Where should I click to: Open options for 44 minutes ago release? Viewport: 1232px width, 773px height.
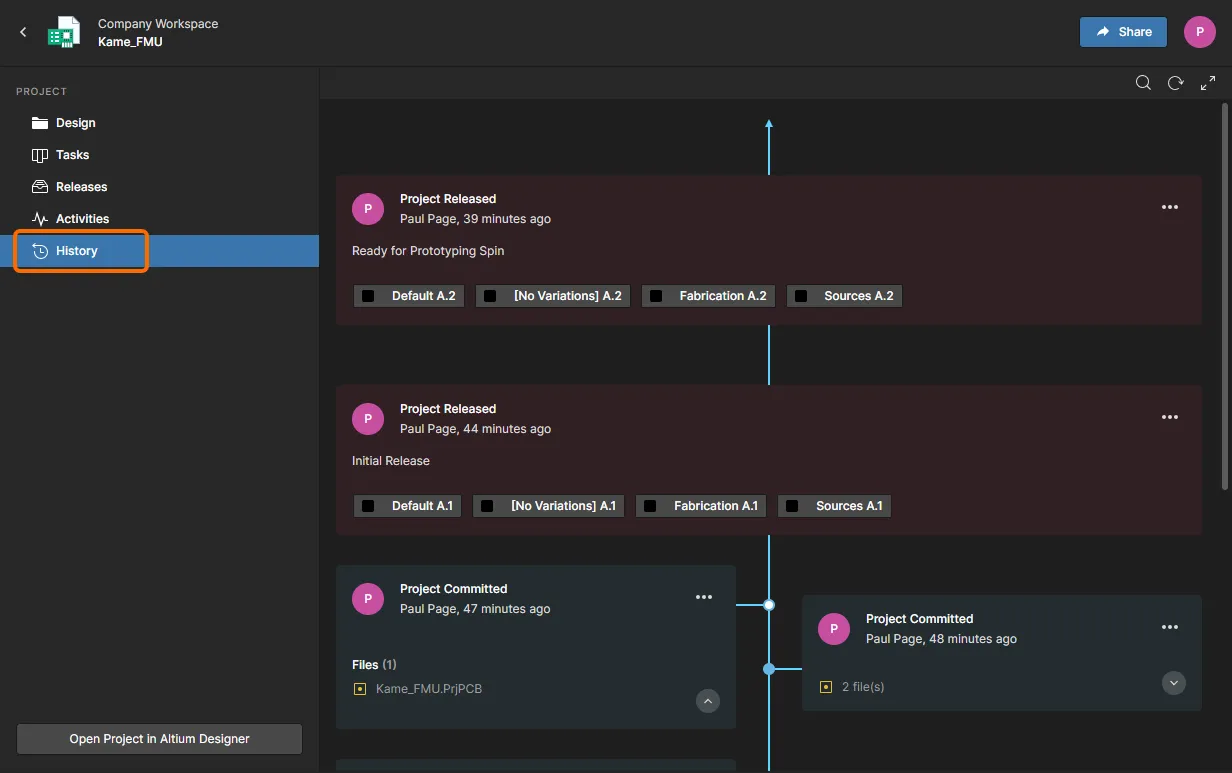pyautogui.click(x=1170, y=417)
